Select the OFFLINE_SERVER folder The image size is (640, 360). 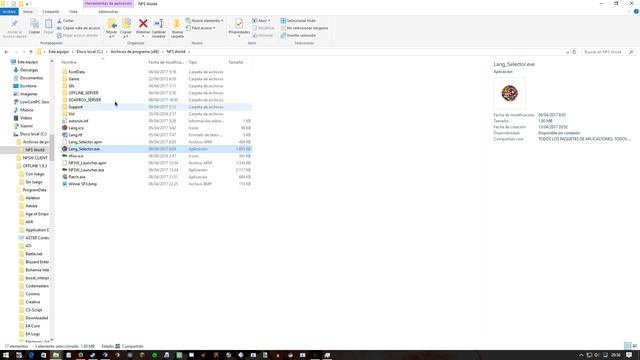[83, 93]
